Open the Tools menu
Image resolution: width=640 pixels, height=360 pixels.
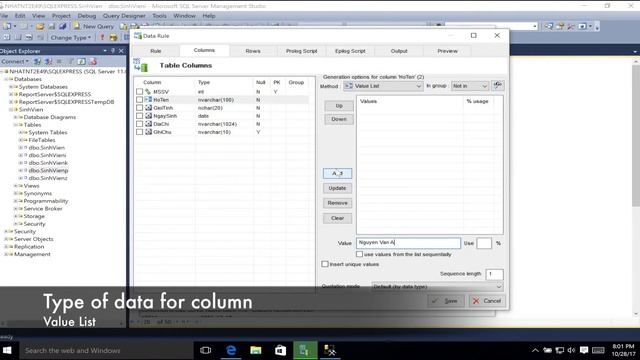159,16
